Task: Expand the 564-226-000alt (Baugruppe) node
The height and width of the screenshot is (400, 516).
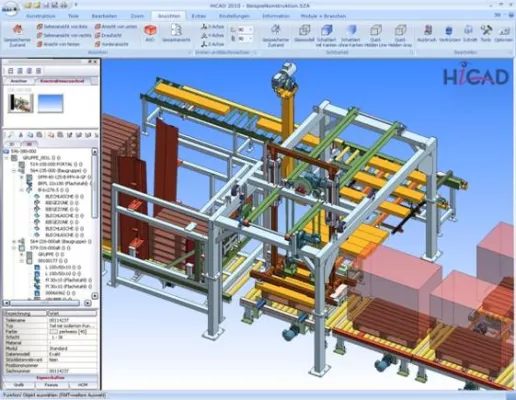Action: [x=14, y=241]
